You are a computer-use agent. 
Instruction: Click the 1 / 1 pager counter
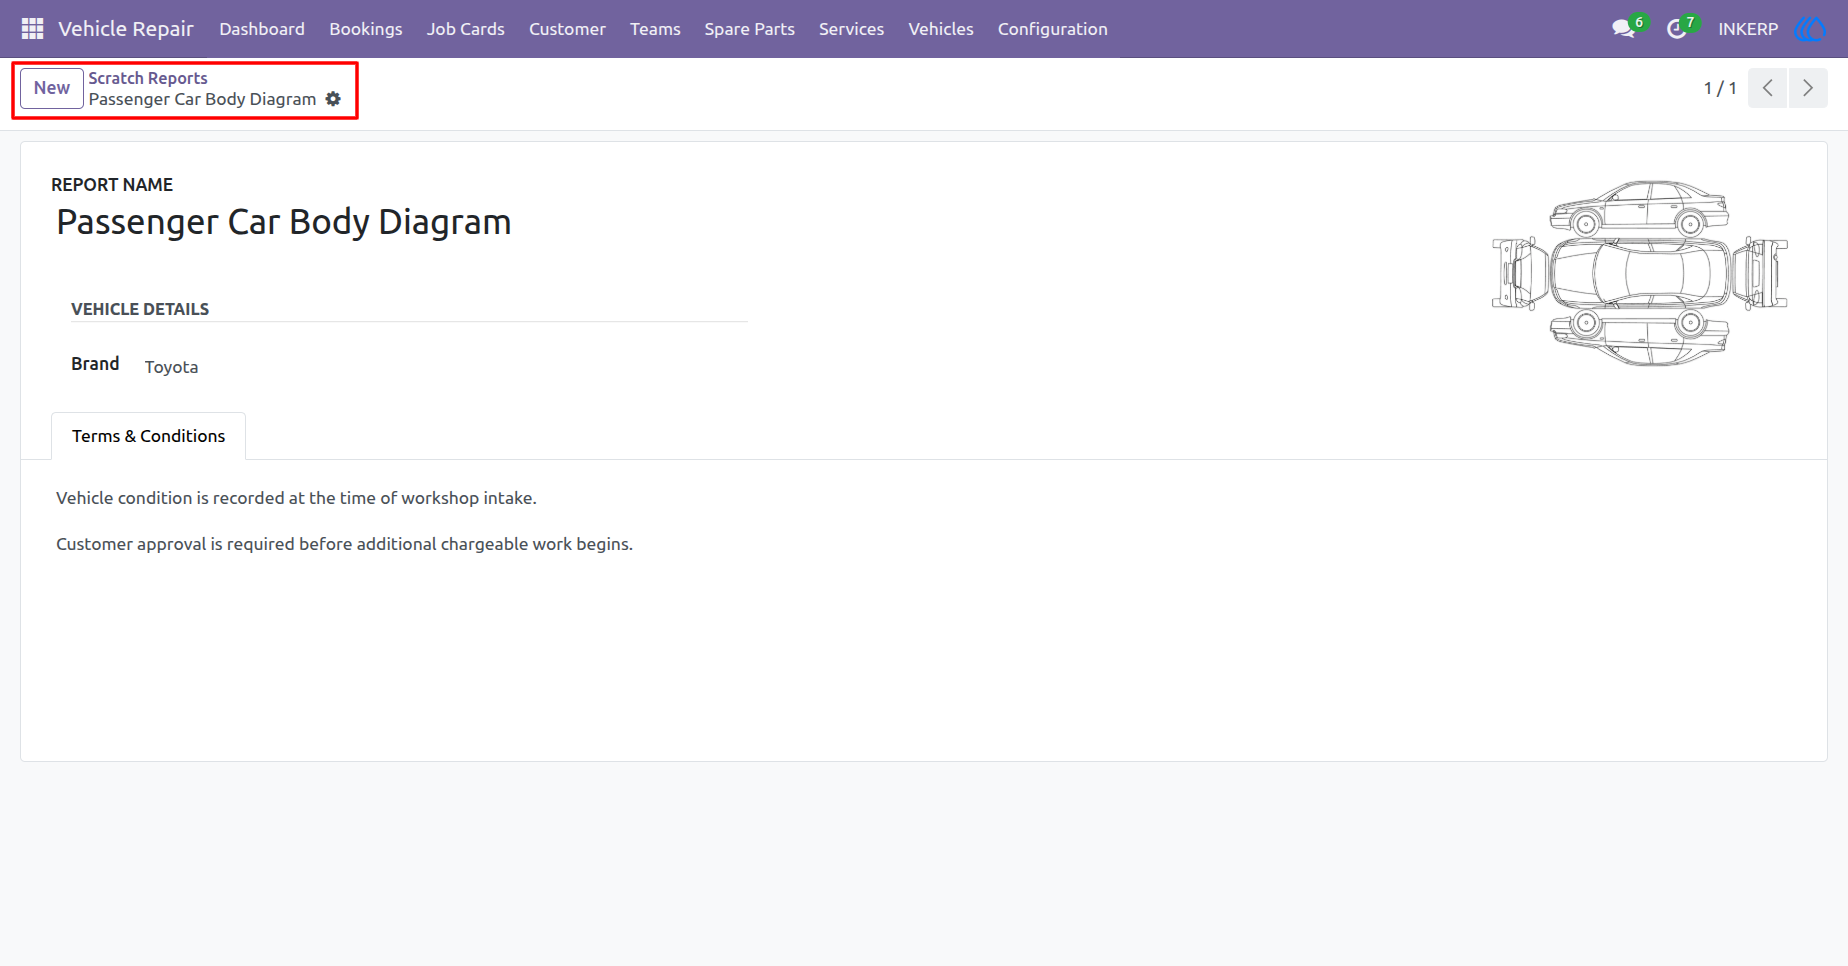pyautogui.click(x=1720, y=88)
